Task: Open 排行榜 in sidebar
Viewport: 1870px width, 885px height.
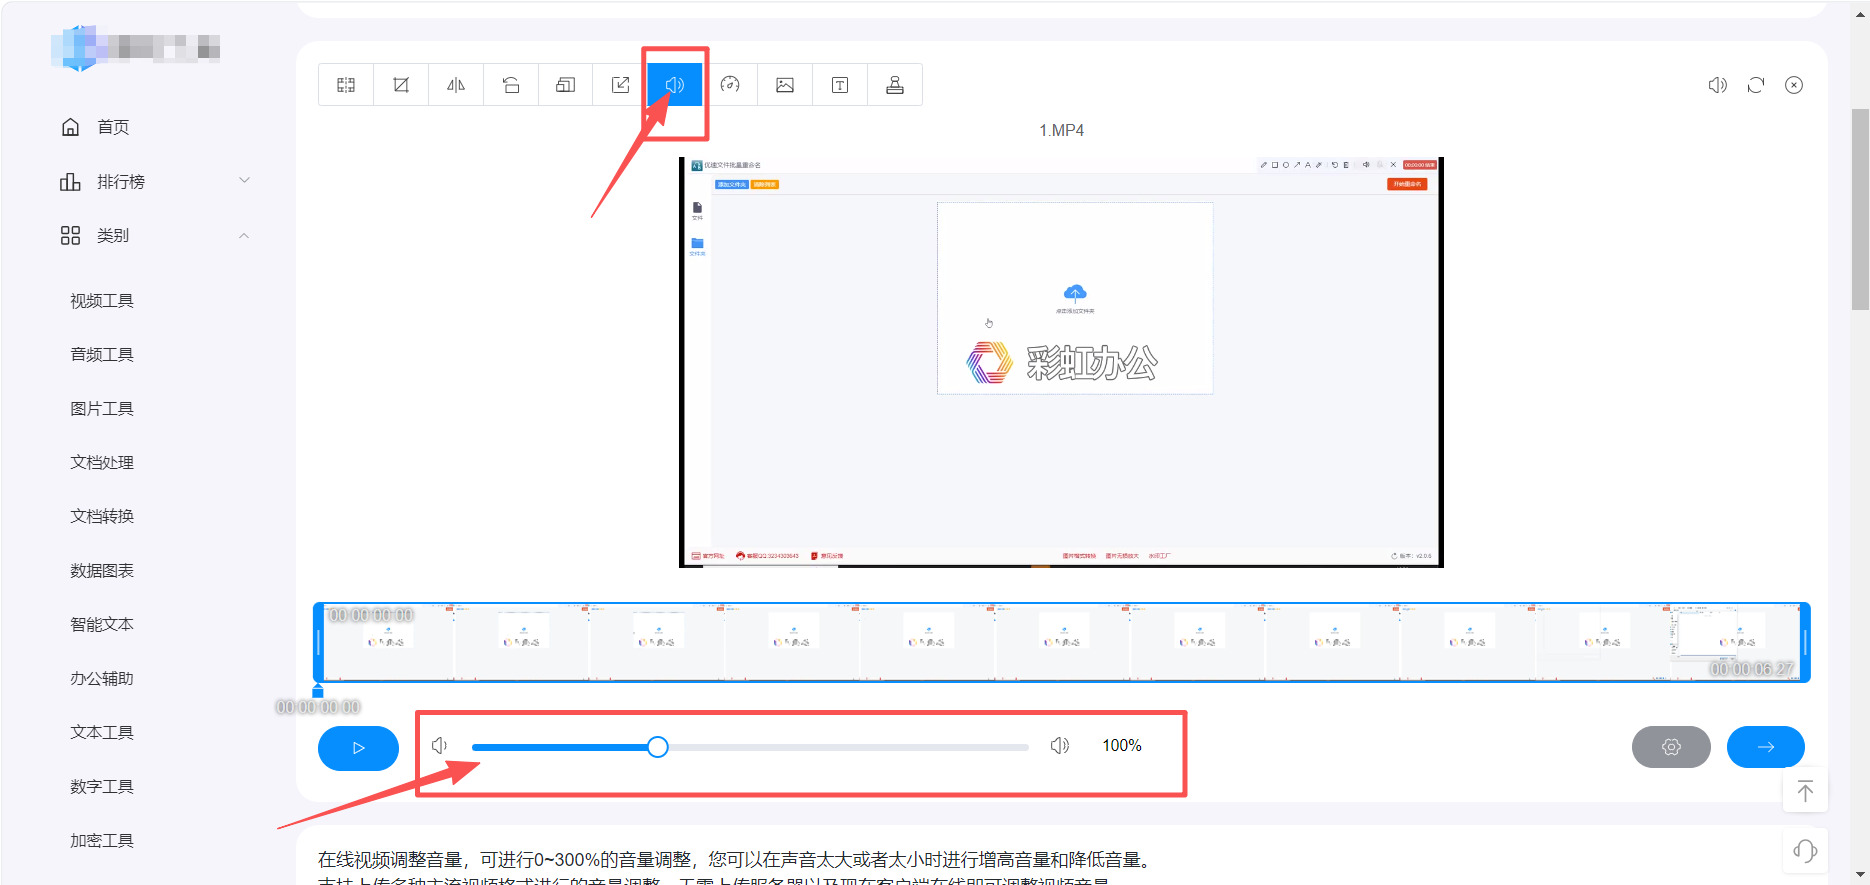Action: point(121,182)
